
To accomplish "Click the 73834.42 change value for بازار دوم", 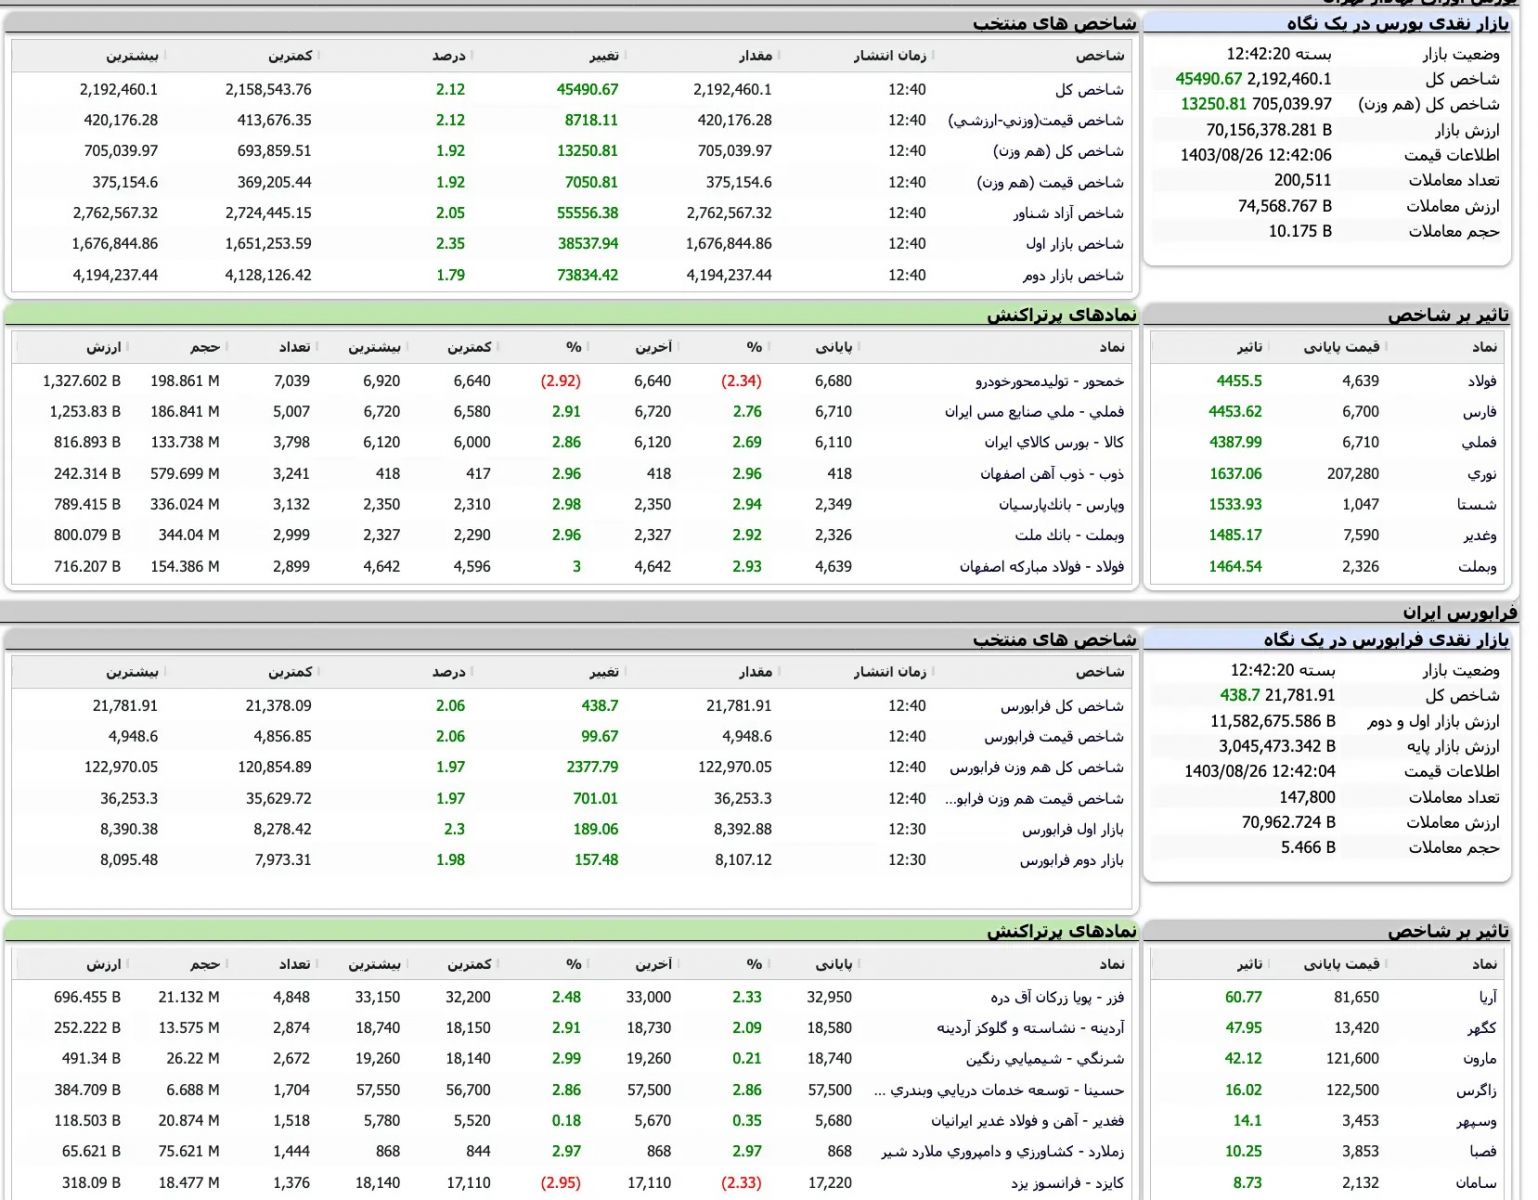I will (588, 275).
